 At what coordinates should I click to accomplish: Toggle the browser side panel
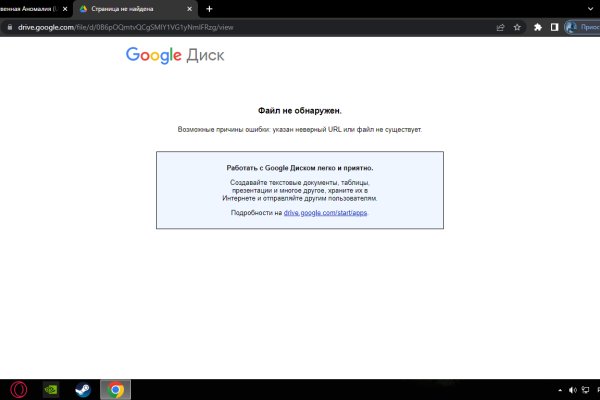coord(555,28)
